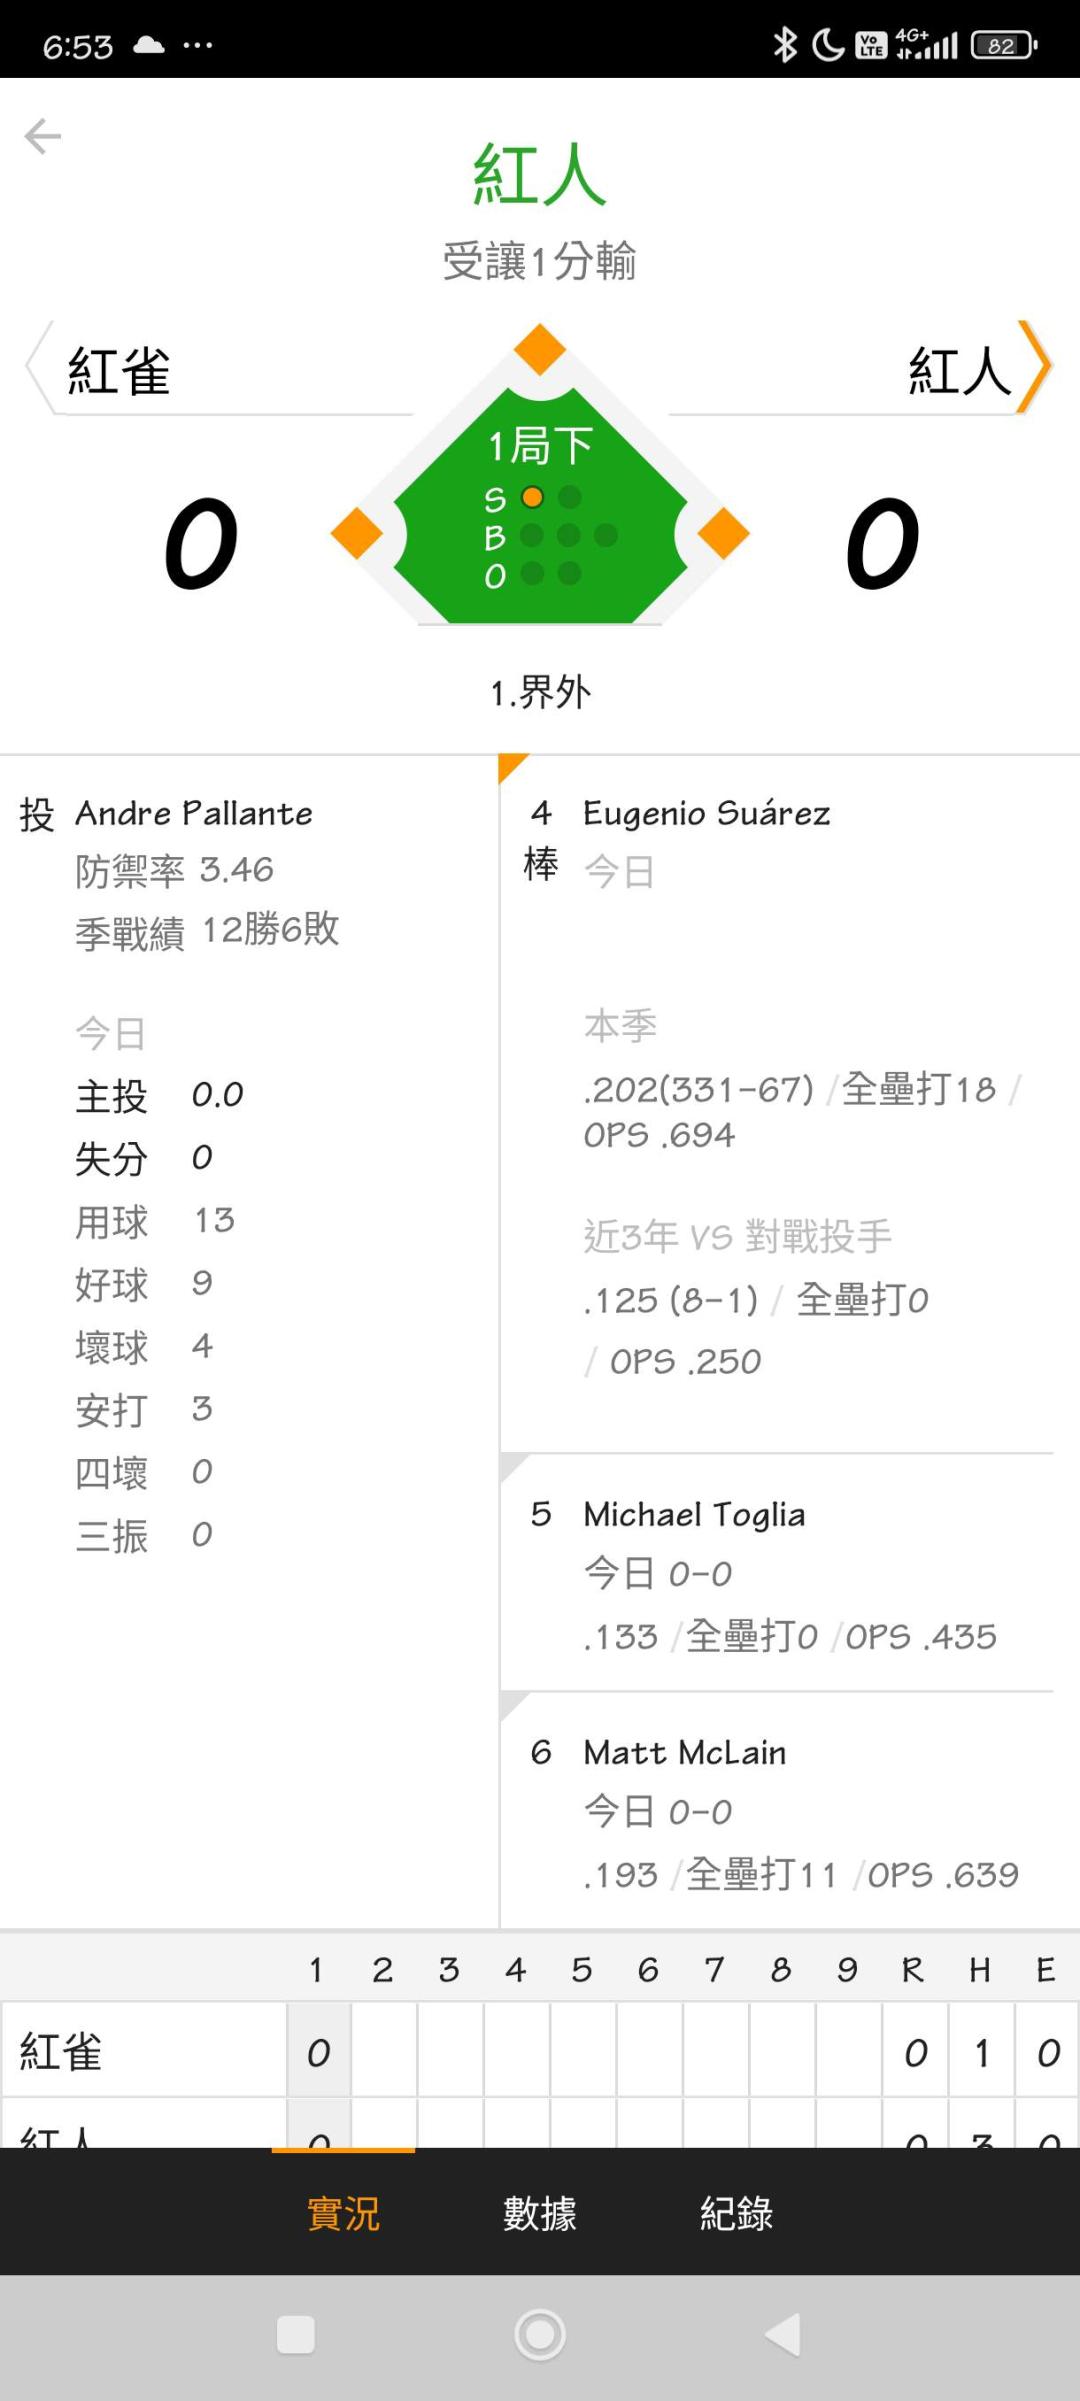Image resolution: width=1080 pixels, height=2401 pixels.
Task: Select 紅雀 first inning score cell
Action: tap(319, 2053)
